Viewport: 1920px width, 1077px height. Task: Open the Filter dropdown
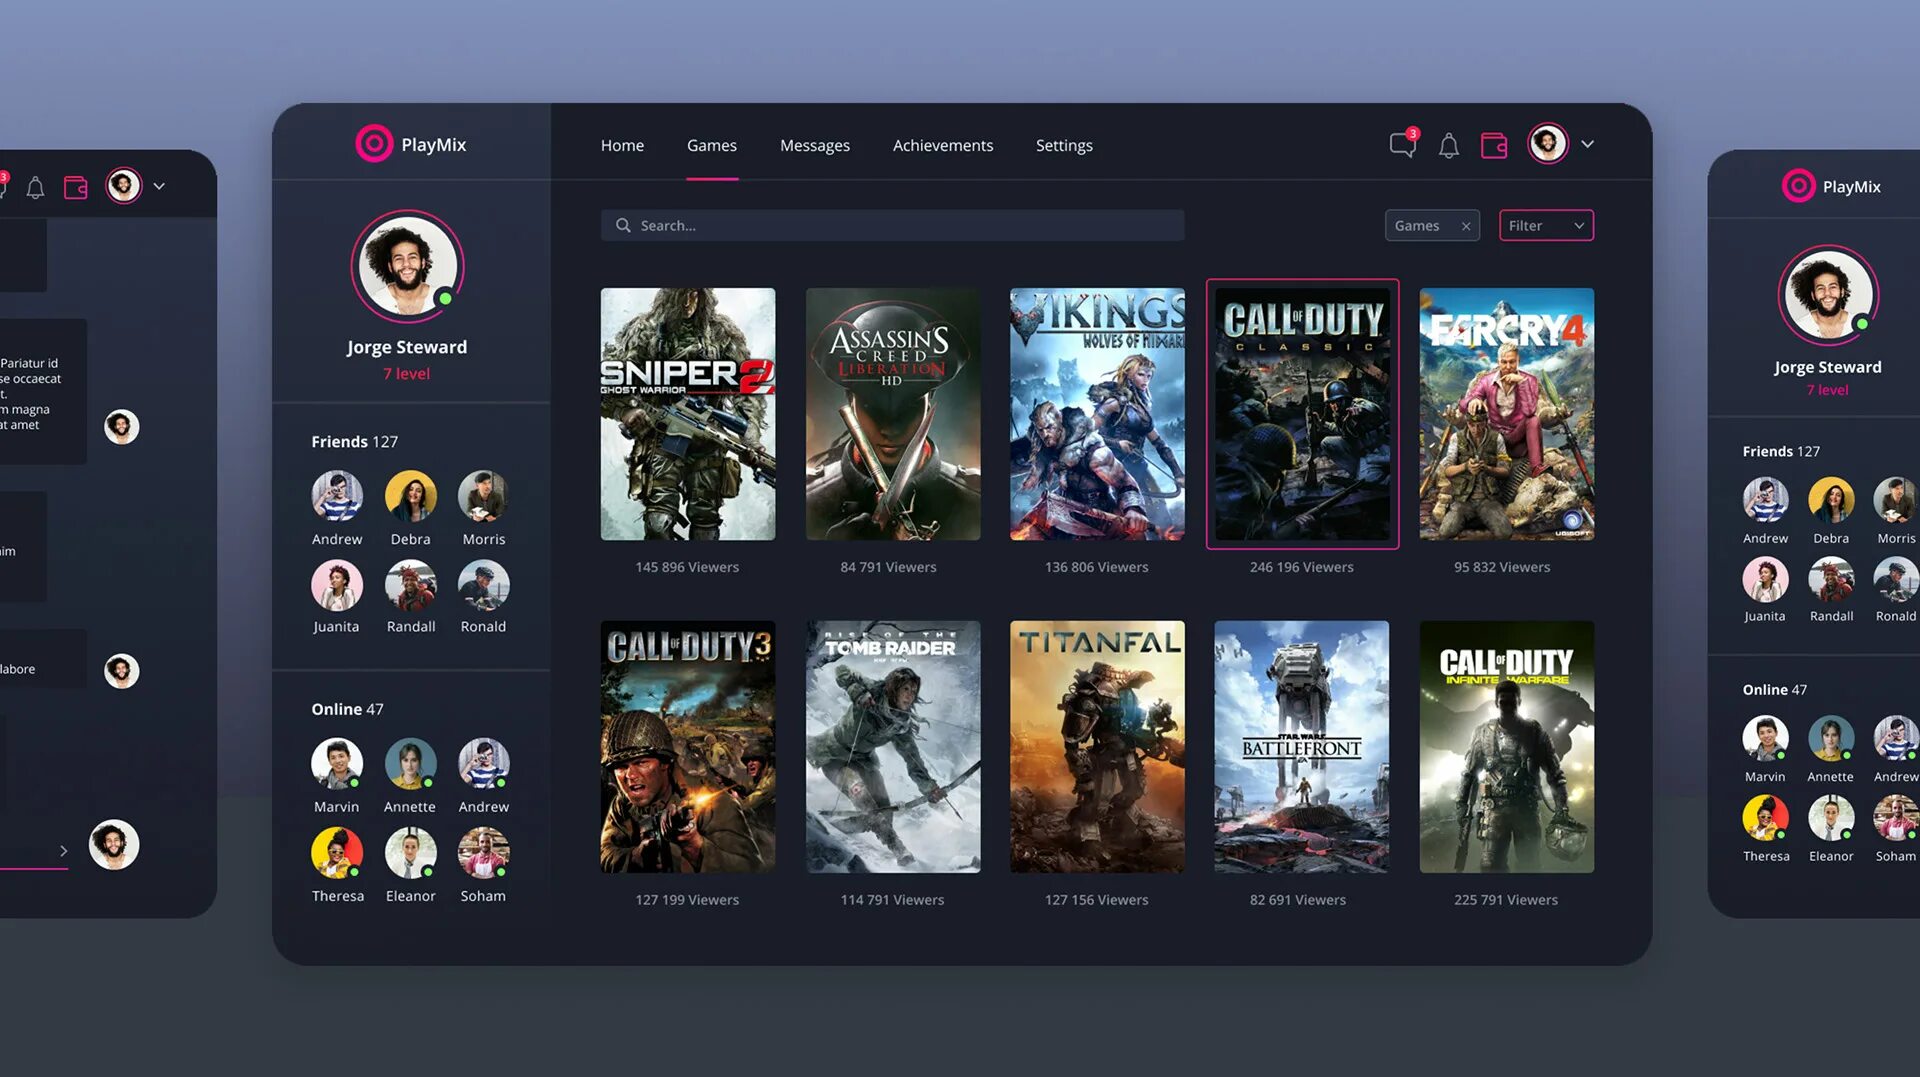[1546, 225]
